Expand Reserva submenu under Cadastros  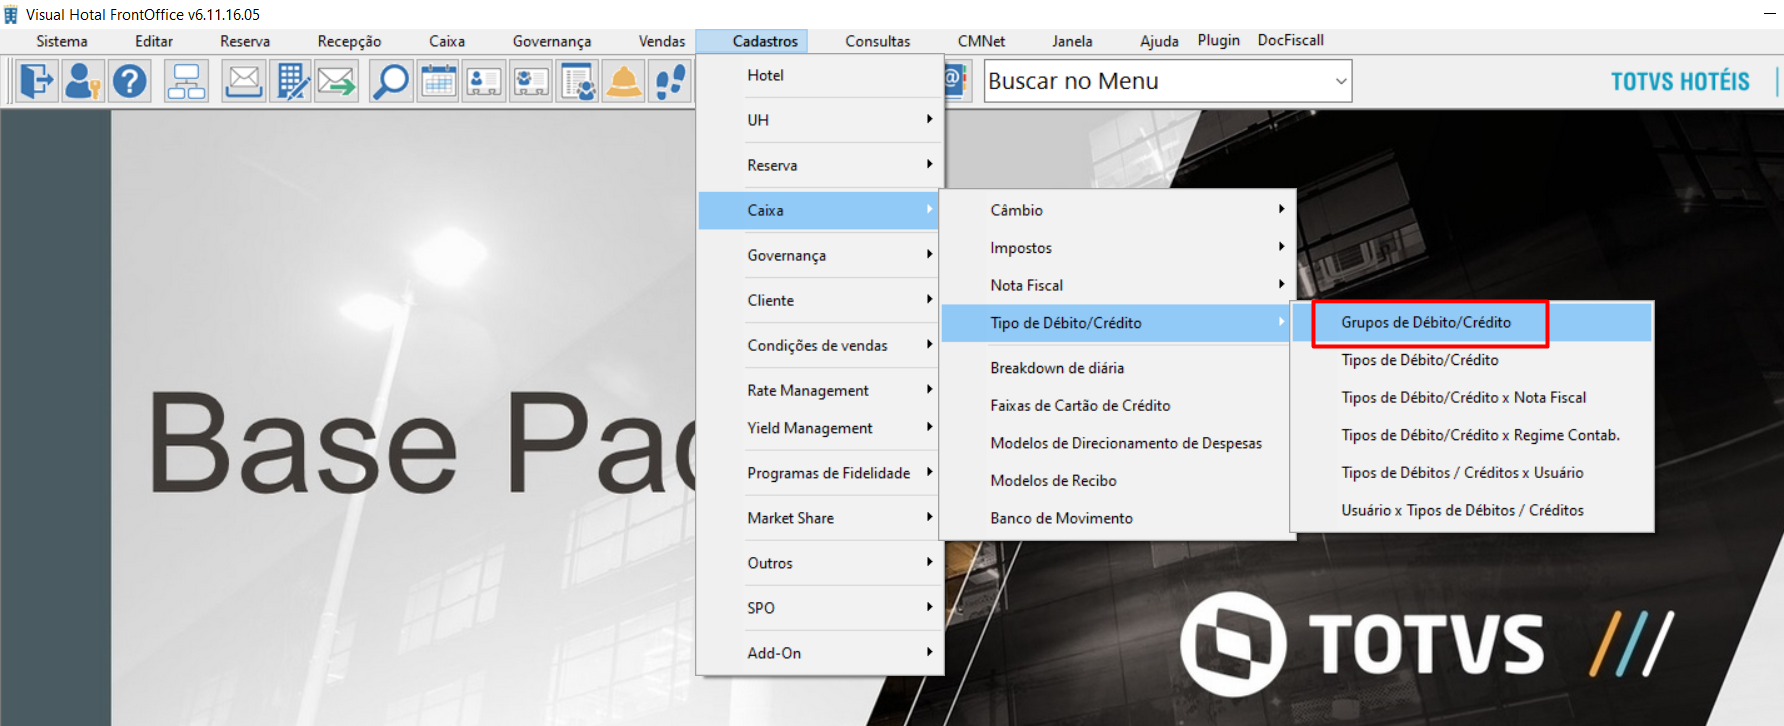(x=820, y=165)
